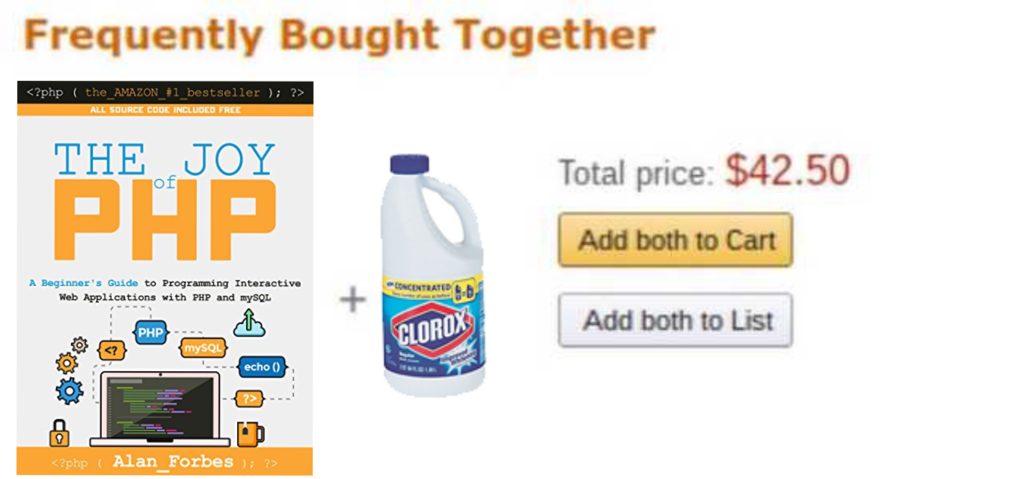This screenshot has height=479, width=1024.
Task: Click the orange "<?" tag badge
Action: coord(112,350)
